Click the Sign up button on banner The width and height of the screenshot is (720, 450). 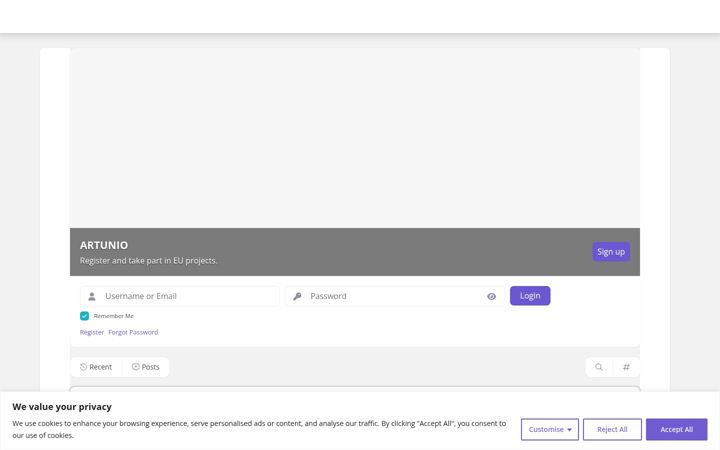click(x=611, y=252)
